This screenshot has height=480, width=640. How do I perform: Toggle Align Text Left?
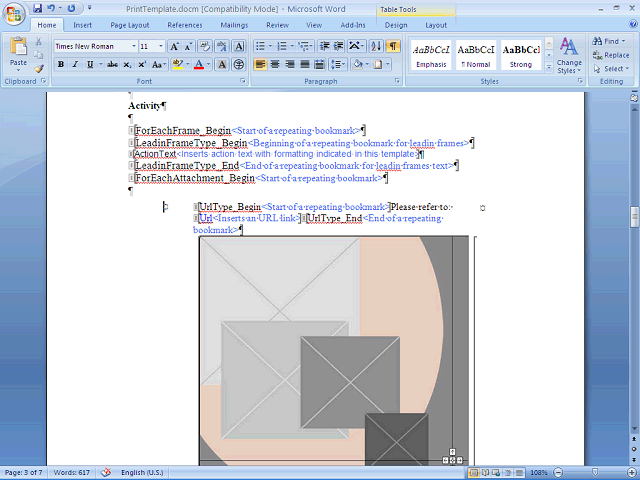(x=260, y=64)
